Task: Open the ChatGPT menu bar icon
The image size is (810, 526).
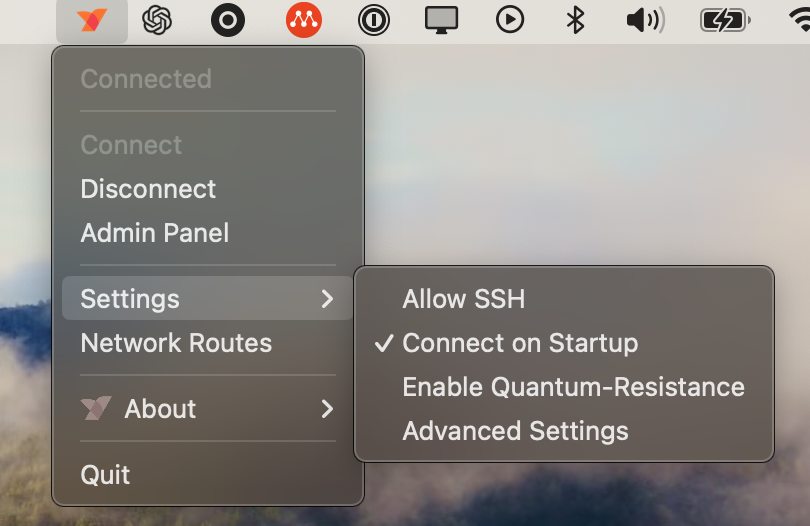Action: click(157, 20)
